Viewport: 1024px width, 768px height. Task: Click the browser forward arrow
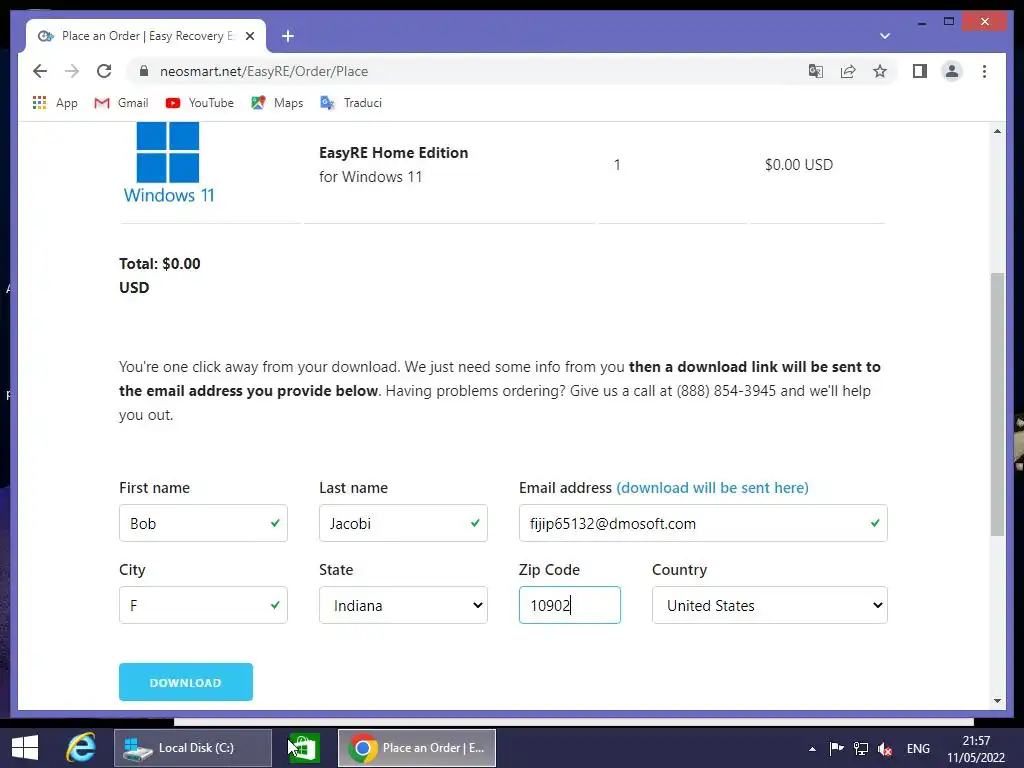pyautogui.click(x=72, y=71)
